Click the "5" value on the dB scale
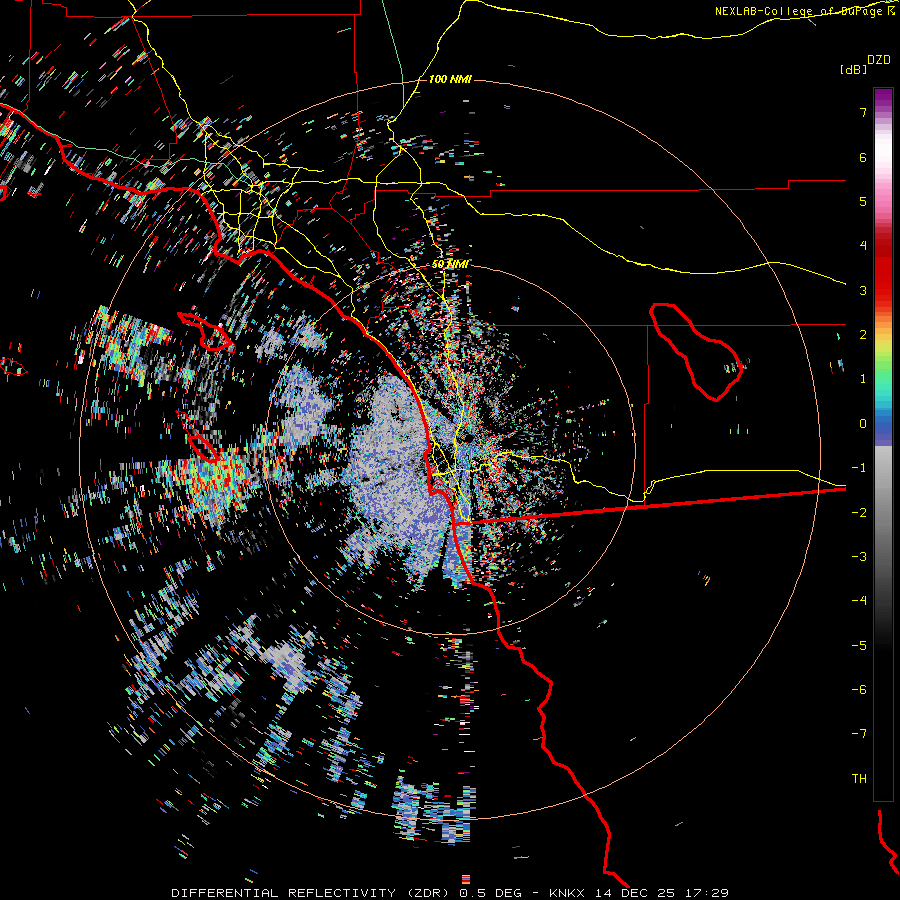Viewport: 900px width, 900px height. coord(863,201)
